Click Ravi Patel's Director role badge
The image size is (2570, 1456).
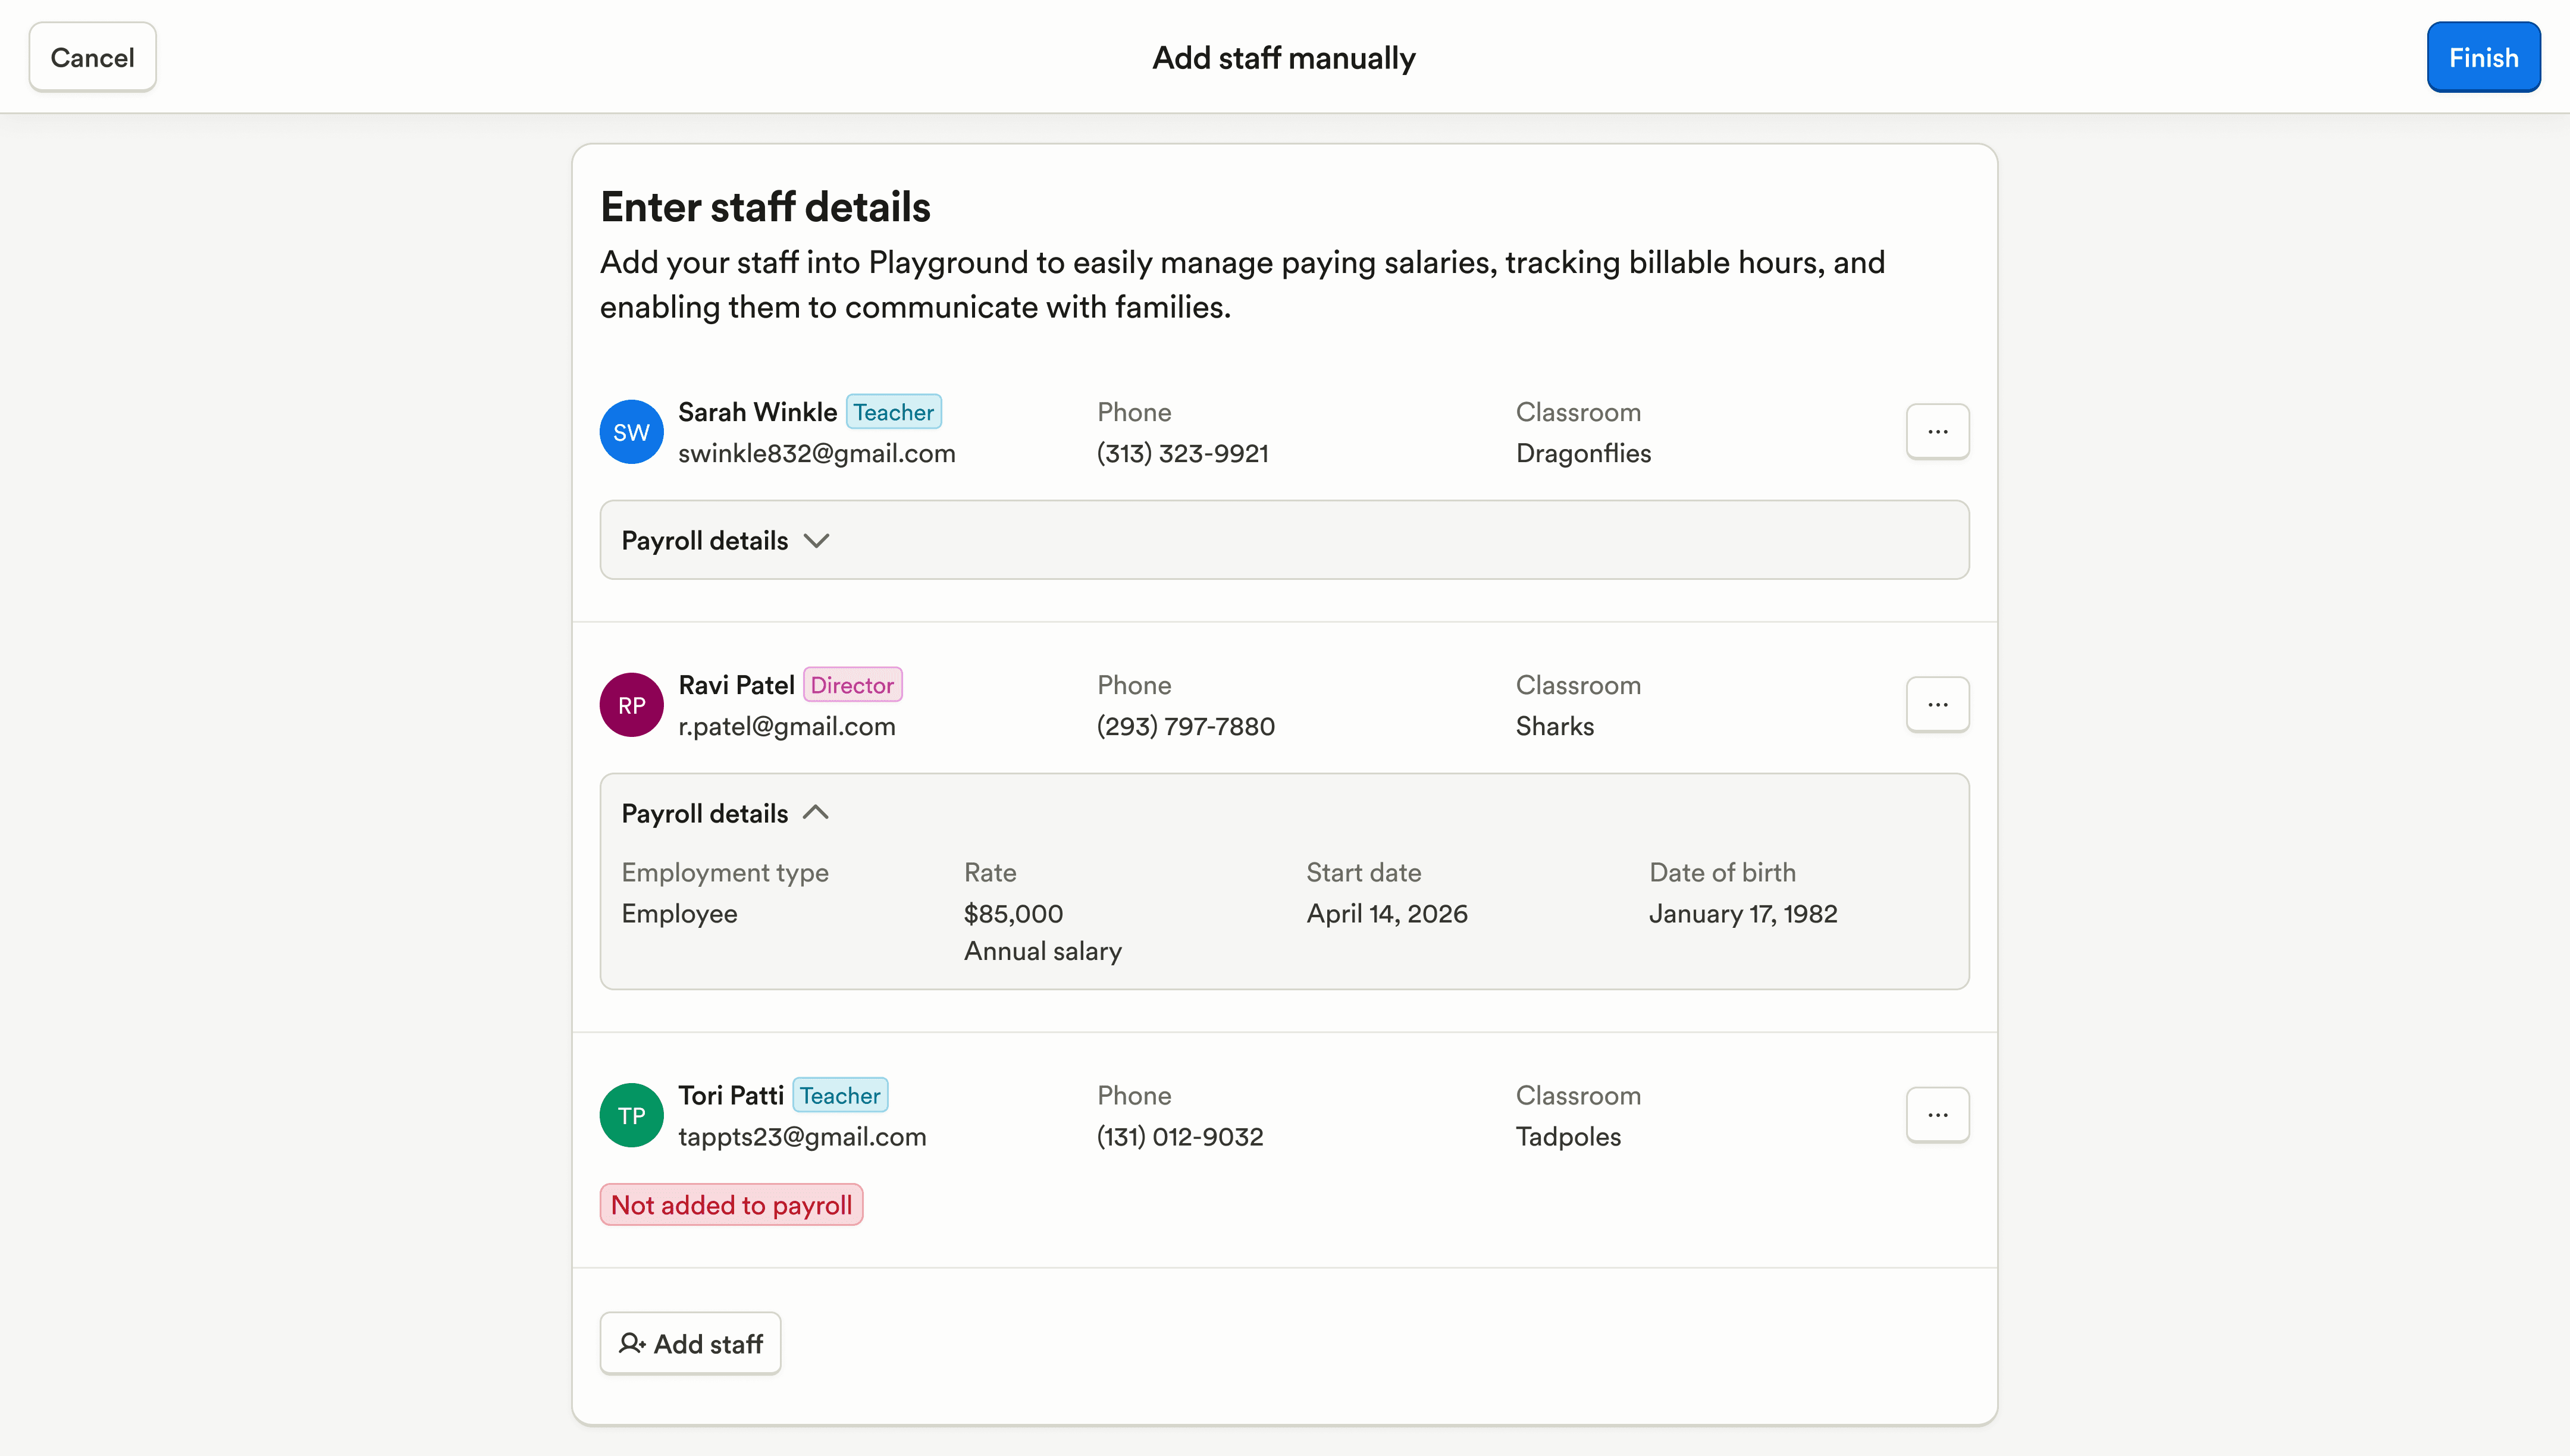(x=852, y=685)
